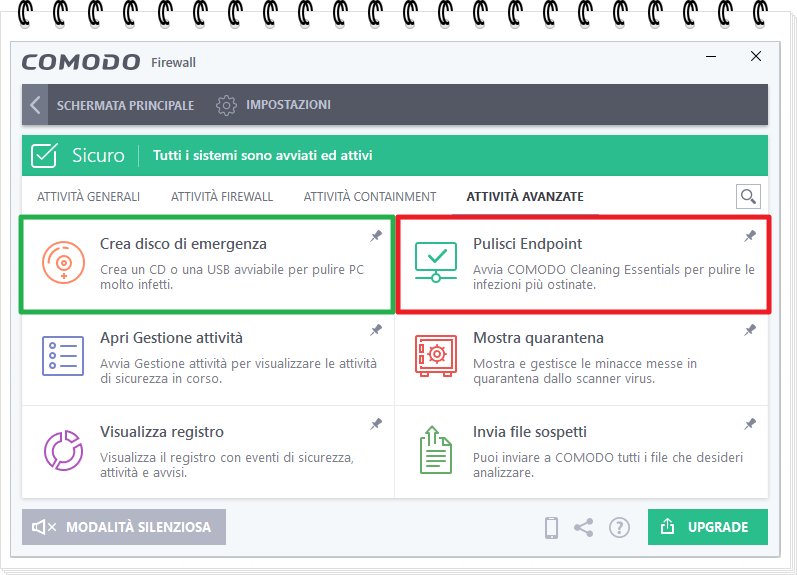The height and width of the screenshot is (575, 797).
Task: Toggle pin on Pulisci Endpoint tile
Action: [x=750, y=236]
